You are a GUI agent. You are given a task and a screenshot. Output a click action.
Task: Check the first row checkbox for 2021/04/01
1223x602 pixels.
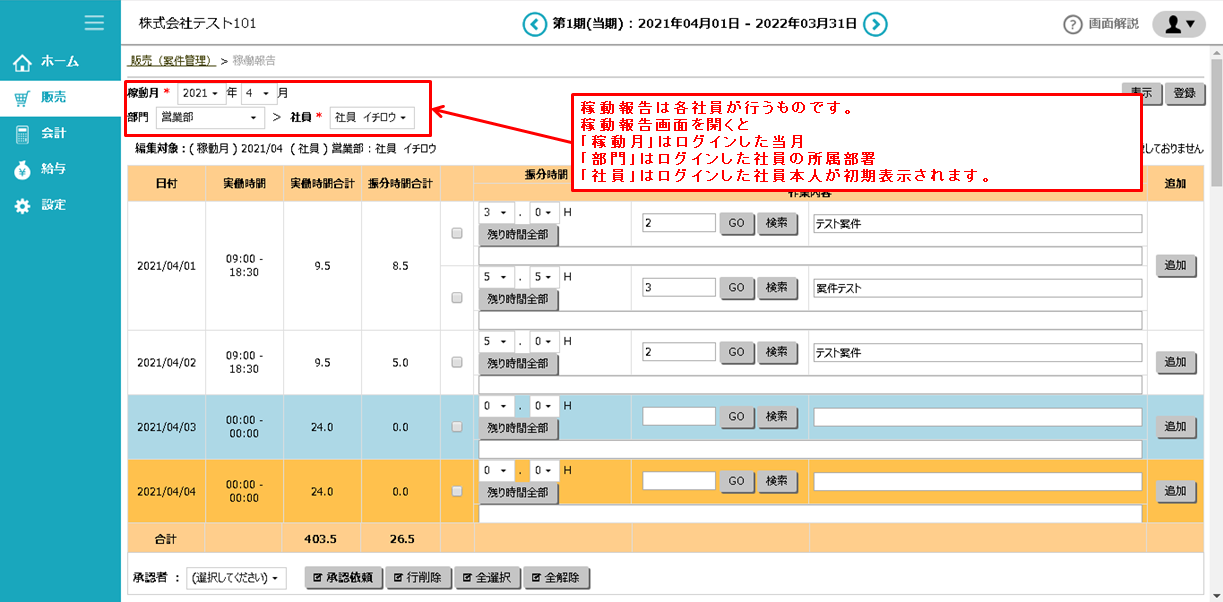click(x=457, y=233)
